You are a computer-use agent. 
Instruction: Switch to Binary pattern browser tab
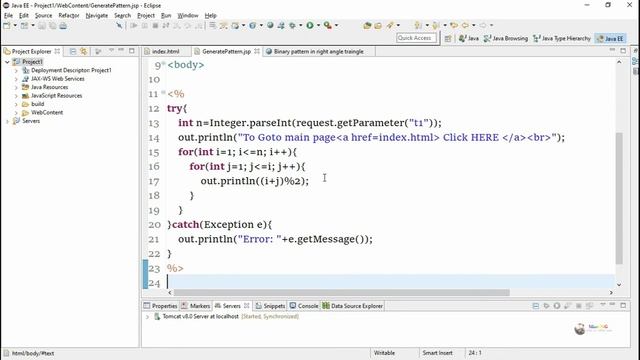pos(318,51)
